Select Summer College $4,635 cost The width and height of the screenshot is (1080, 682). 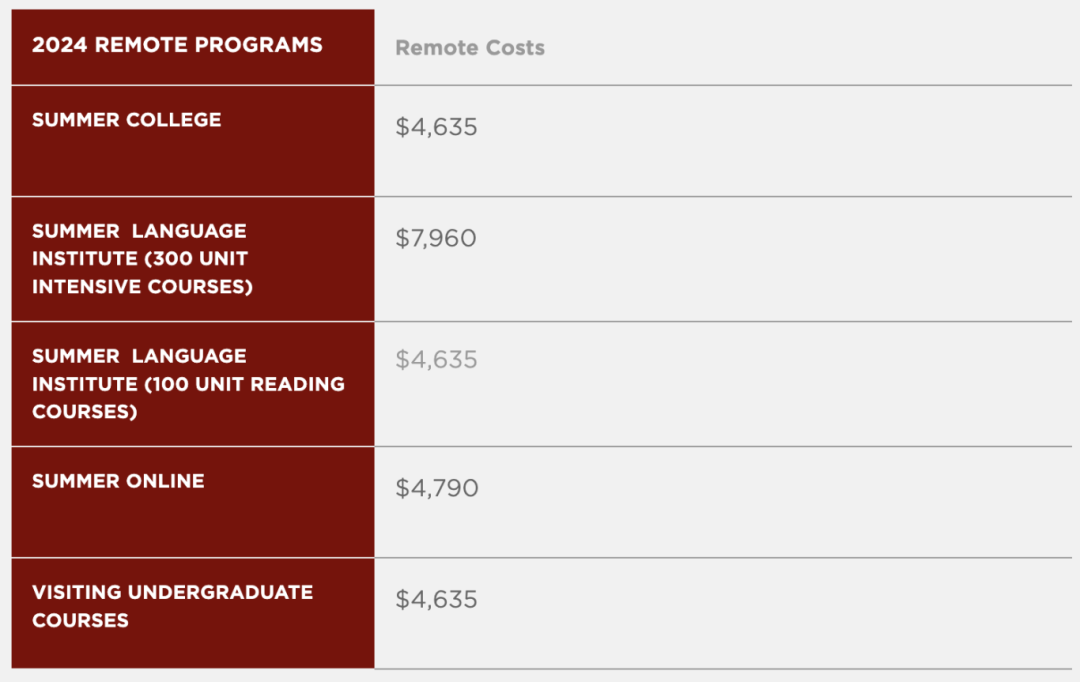436,127
